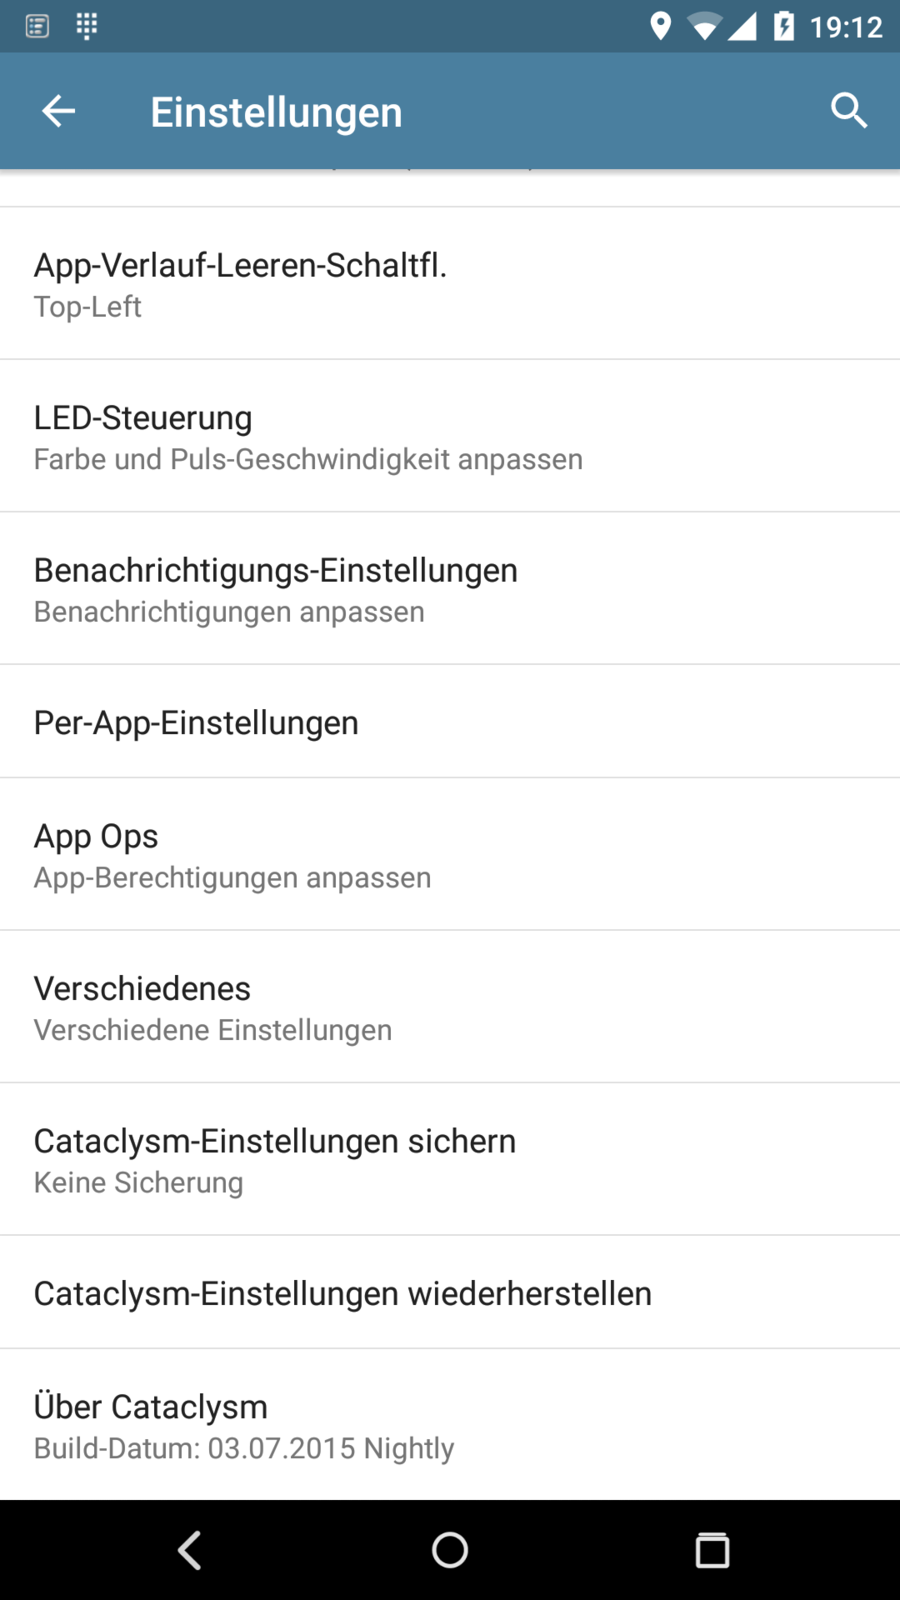Screen dimensions: 900x1600
Task: Tap Cataclysm-Einstellungen sichern
Action: tap(450, 1160)
